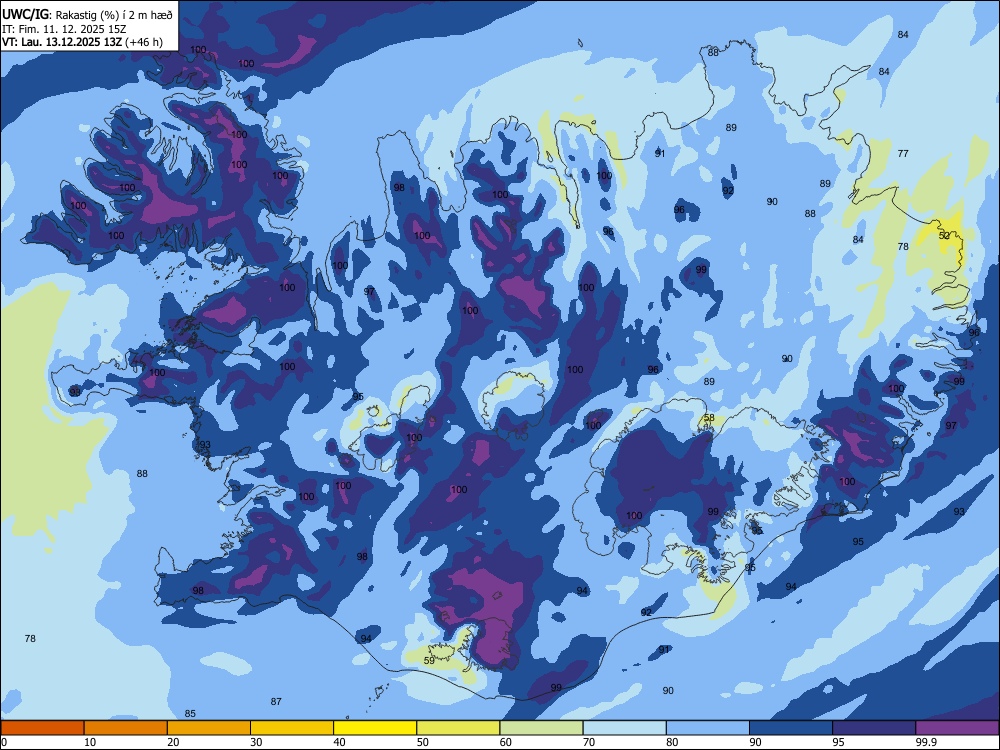Pick the amber 20–30 legend color band
The height and width of the screenshot is (750, 1000).
click(209, 728)
